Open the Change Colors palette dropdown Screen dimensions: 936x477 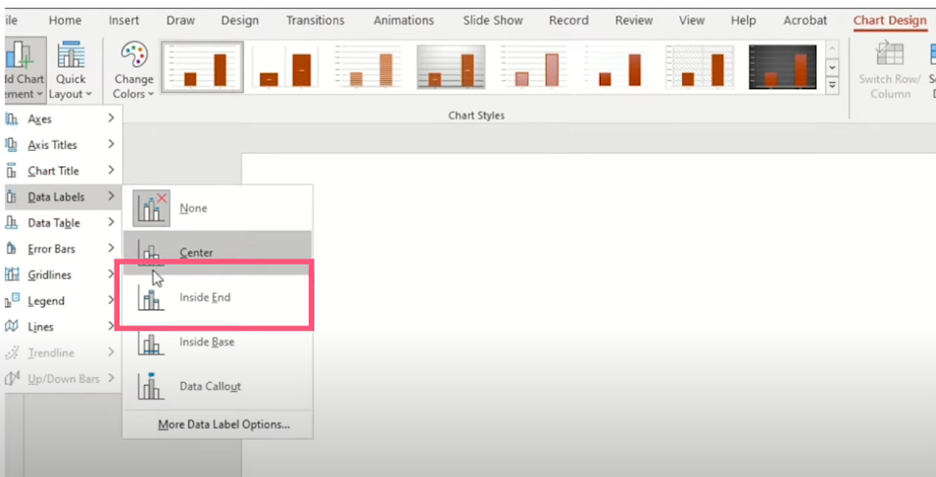coord(133,70)
